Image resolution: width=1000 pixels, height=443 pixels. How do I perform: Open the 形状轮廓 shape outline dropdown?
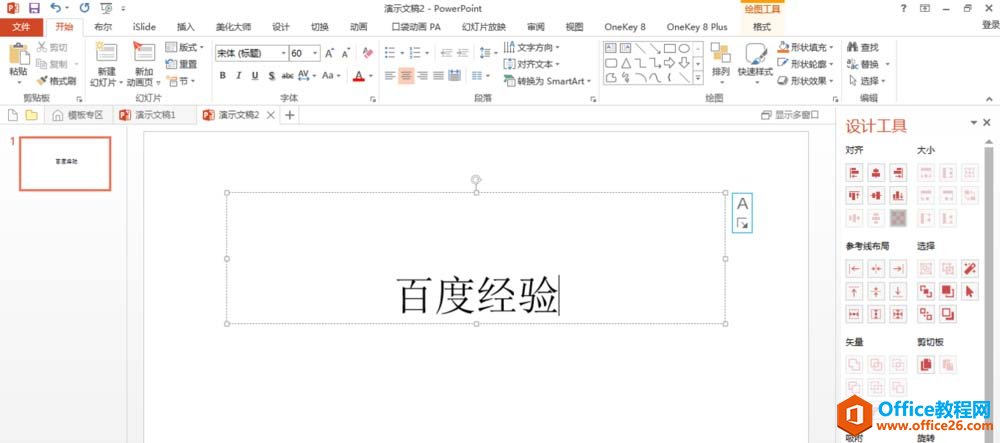coord(805,64)
